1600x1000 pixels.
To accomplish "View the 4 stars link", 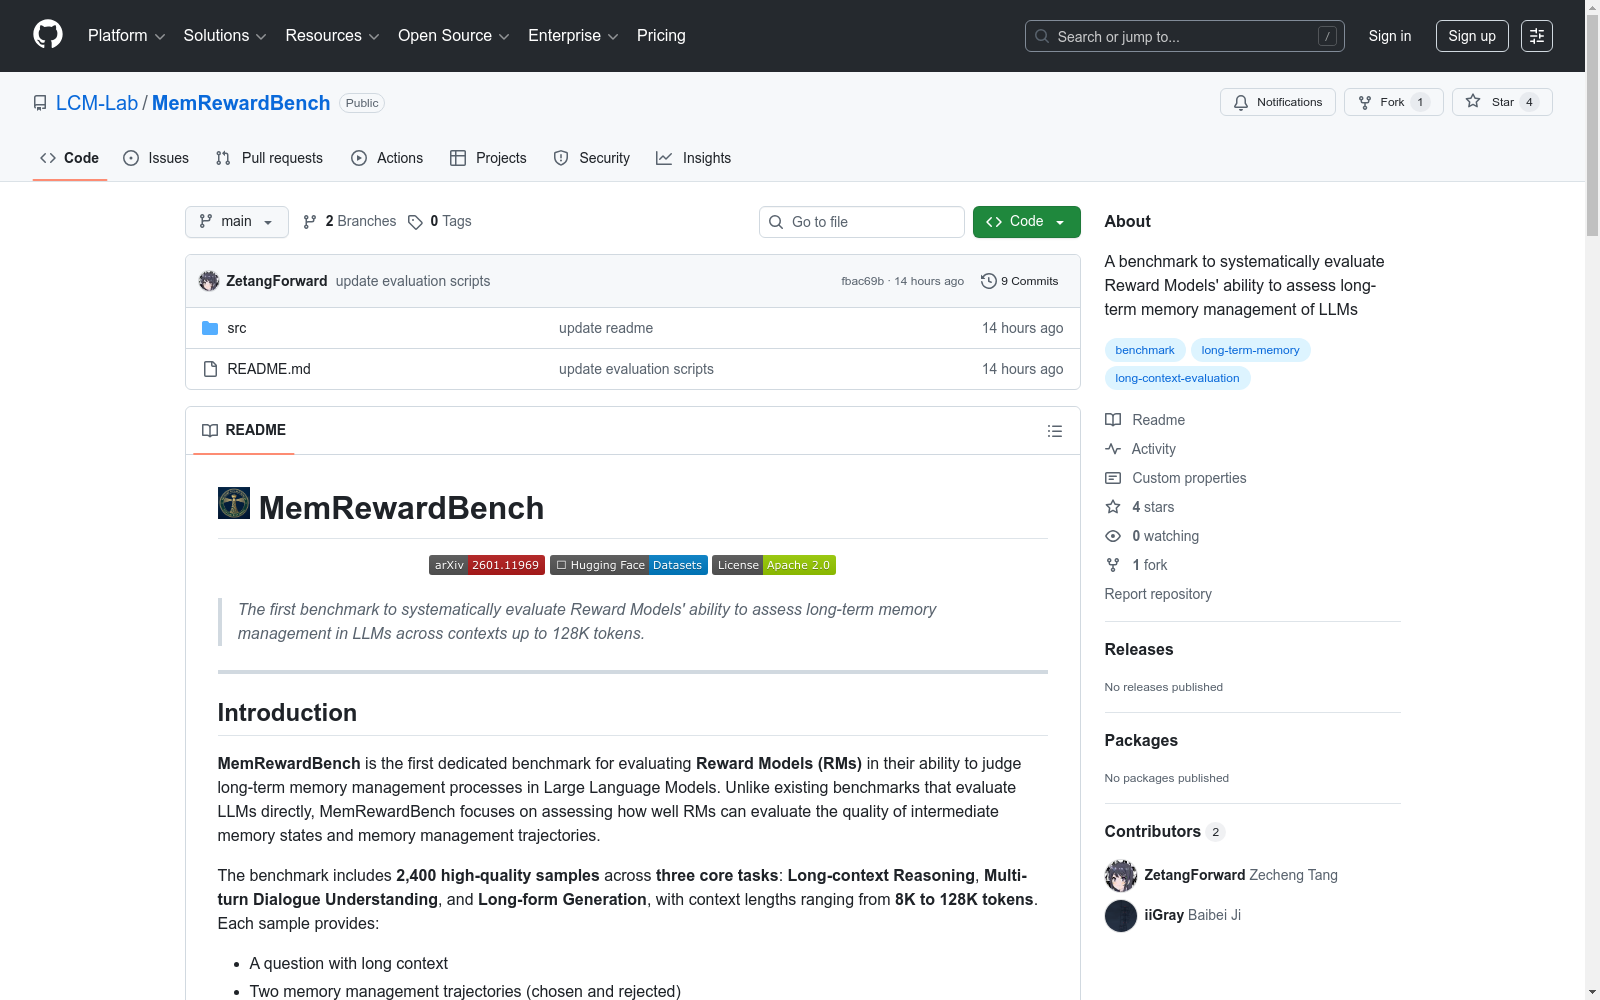I will [x=1140, y=507].
